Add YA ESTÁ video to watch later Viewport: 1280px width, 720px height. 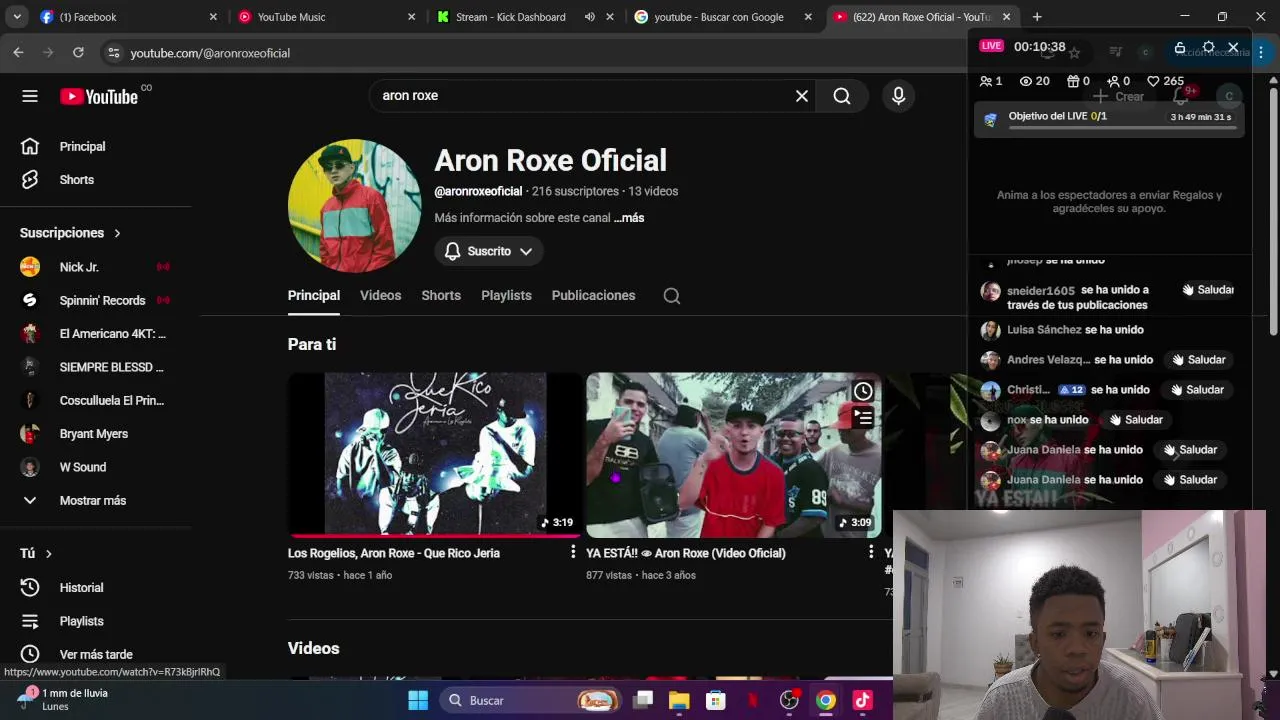(863, 391)
